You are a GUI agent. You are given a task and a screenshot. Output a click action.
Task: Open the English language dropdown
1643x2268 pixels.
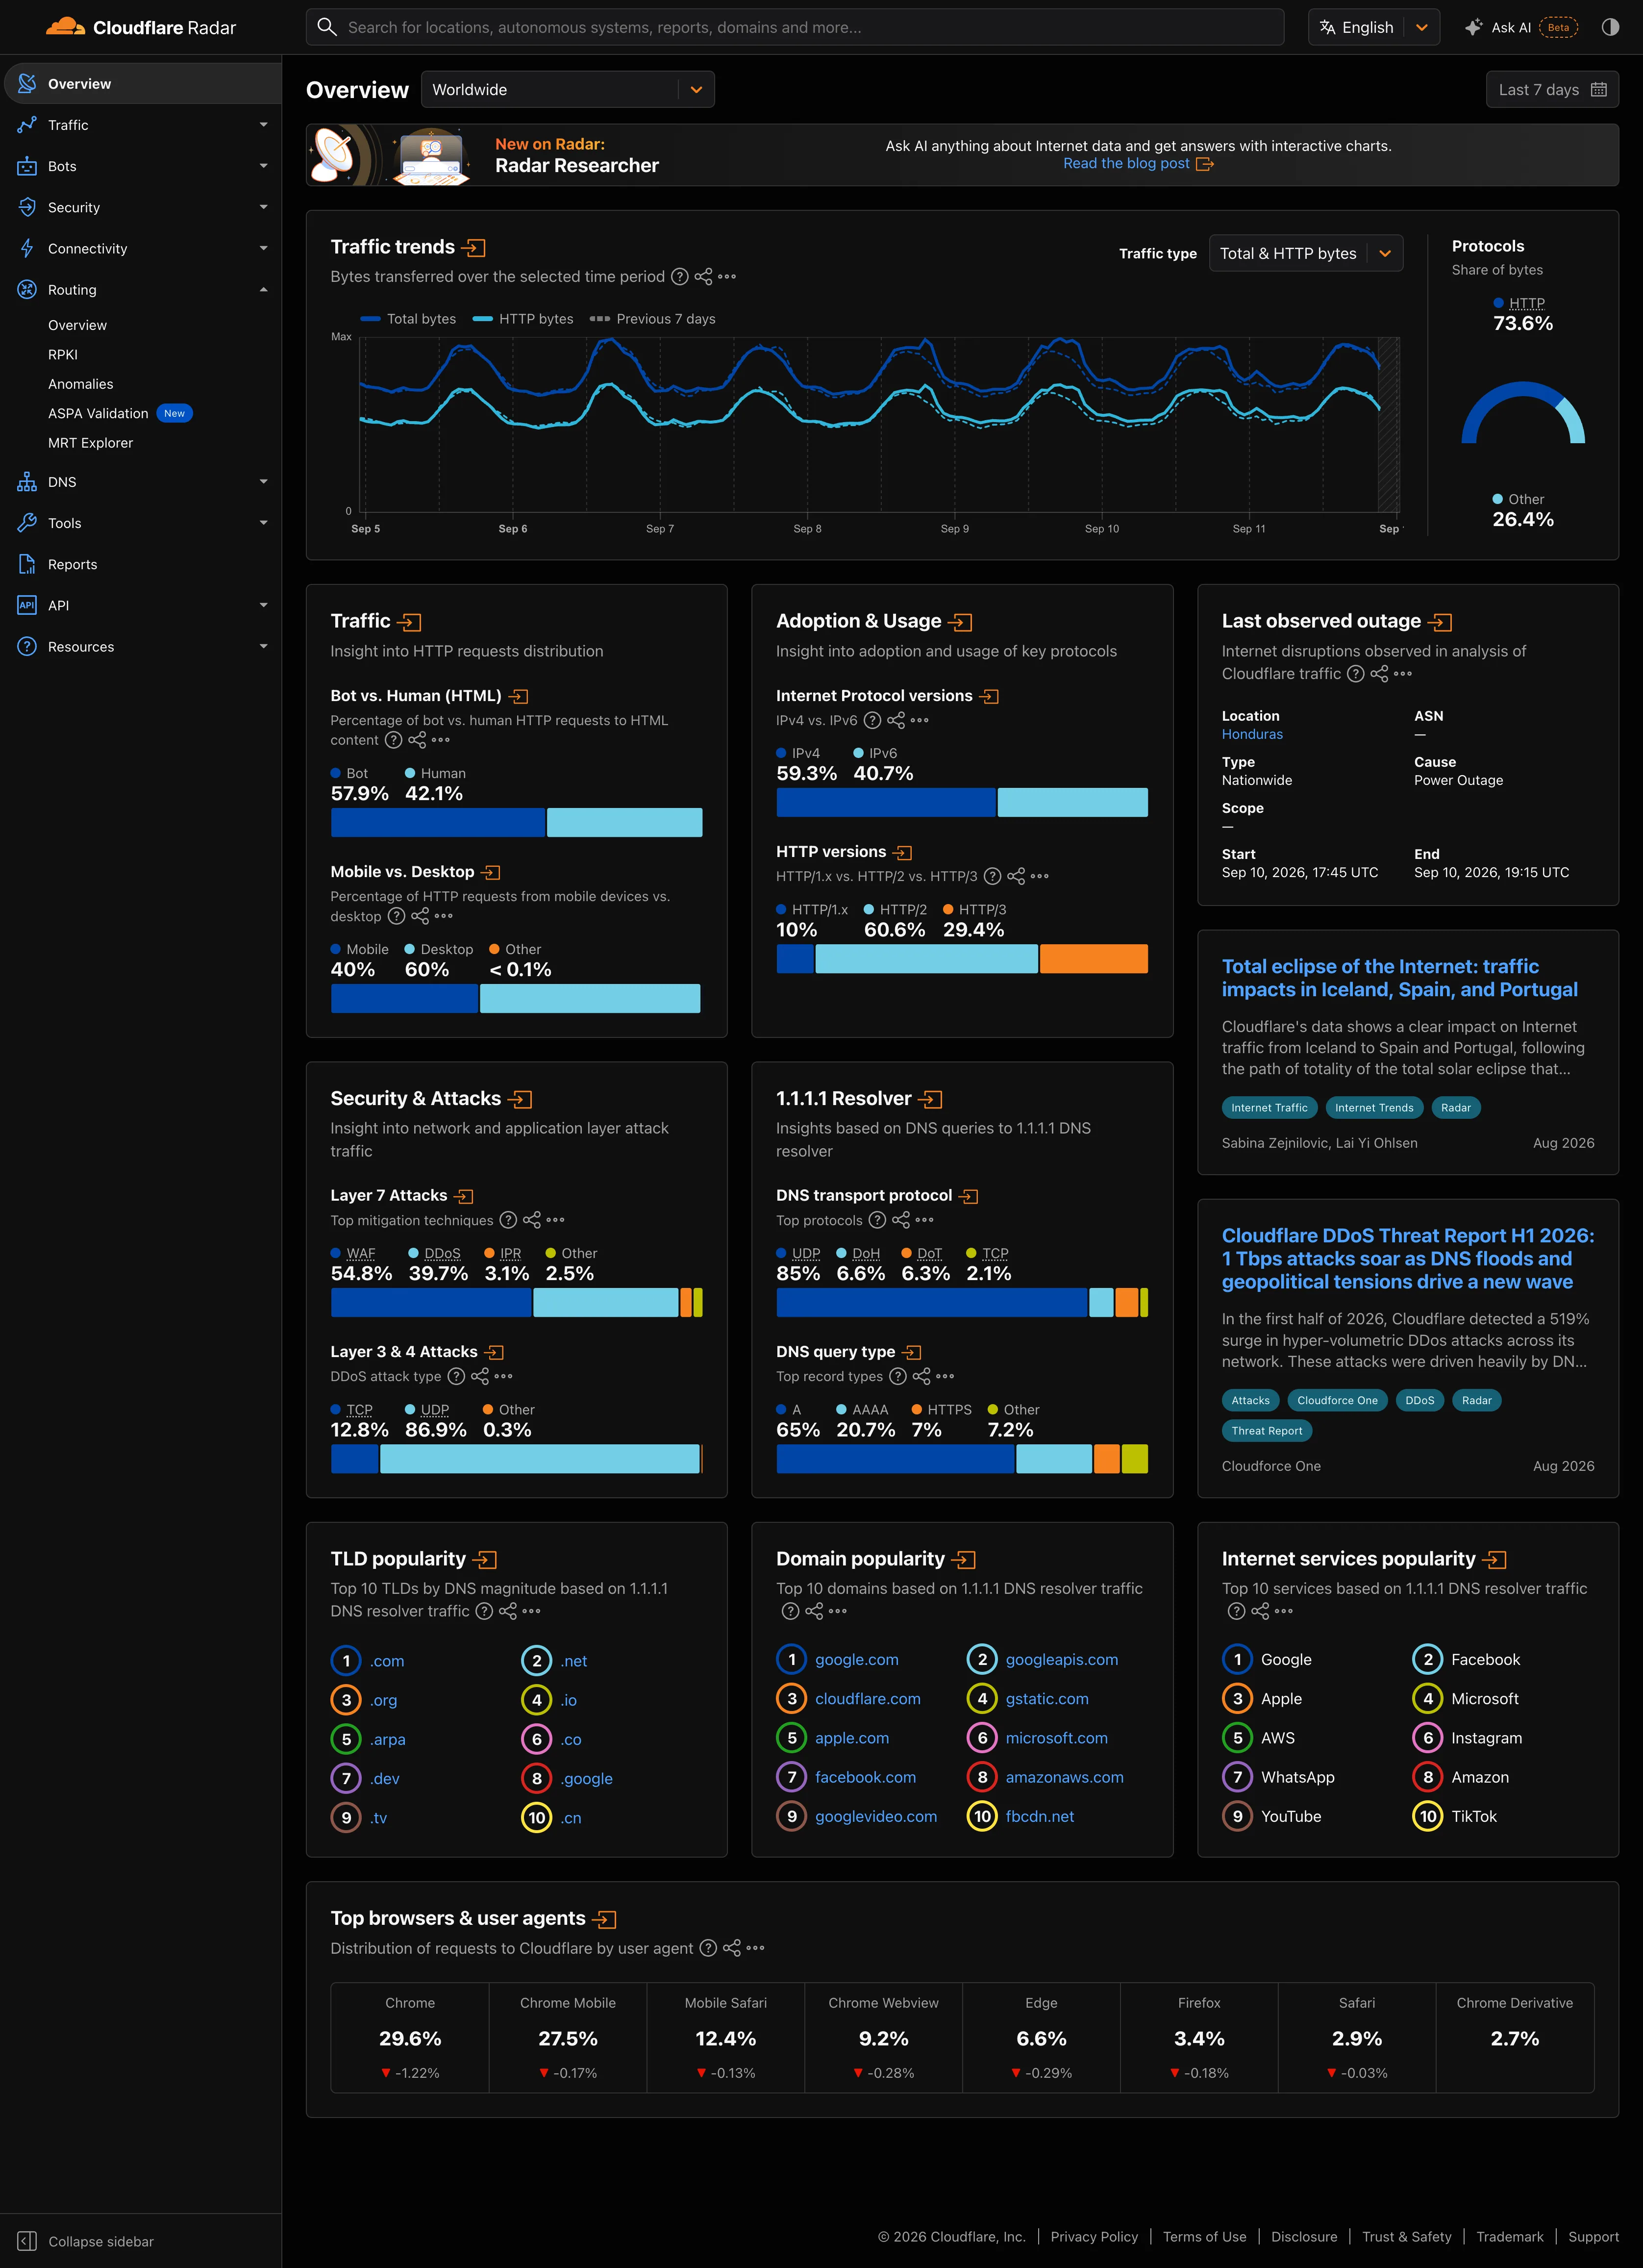pyautogui.click(x=1374, y=27)
